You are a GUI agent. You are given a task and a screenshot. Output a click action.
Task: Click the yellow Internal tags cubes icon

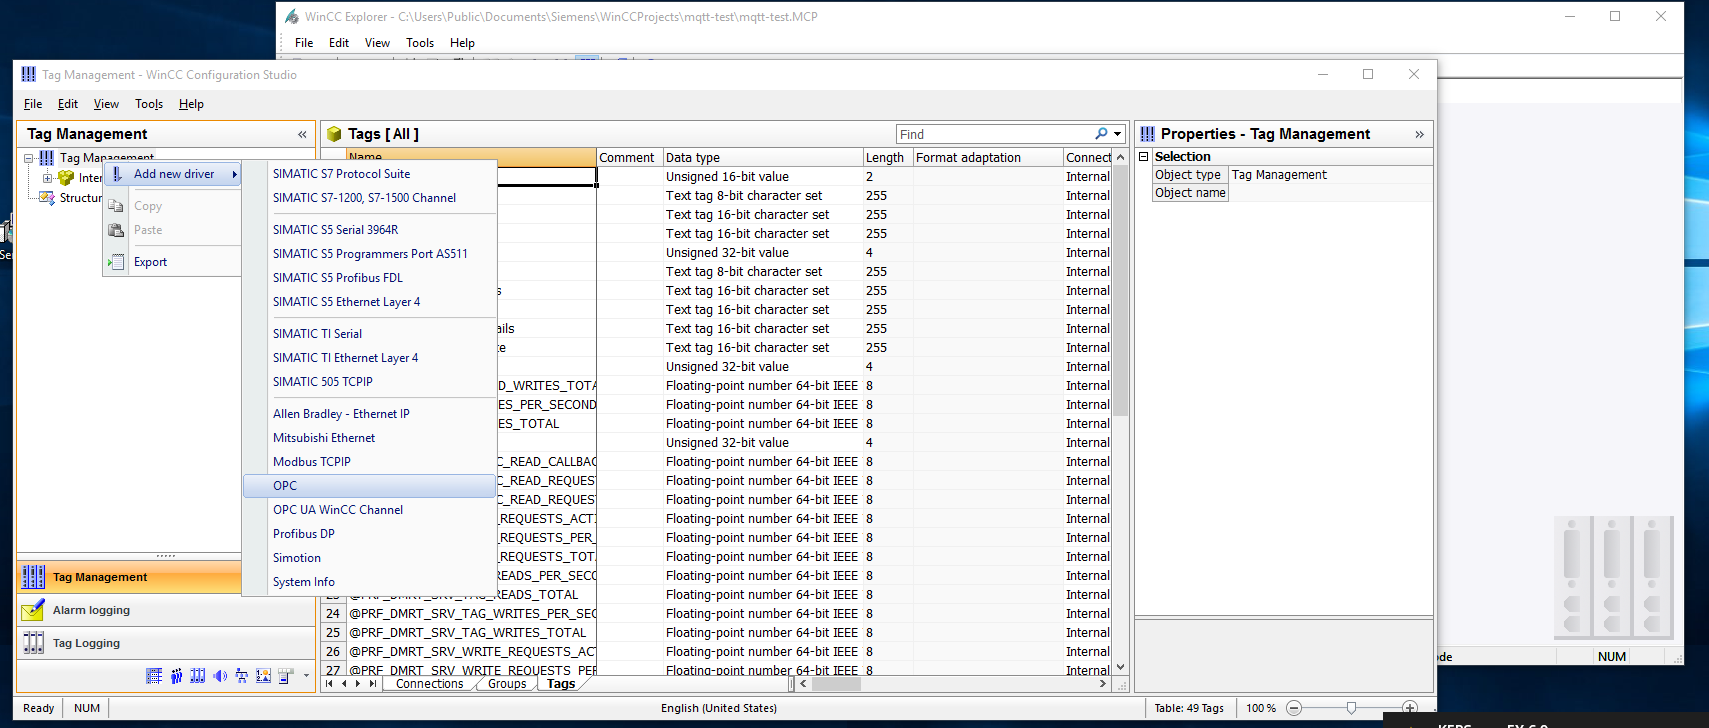[66, 178]
